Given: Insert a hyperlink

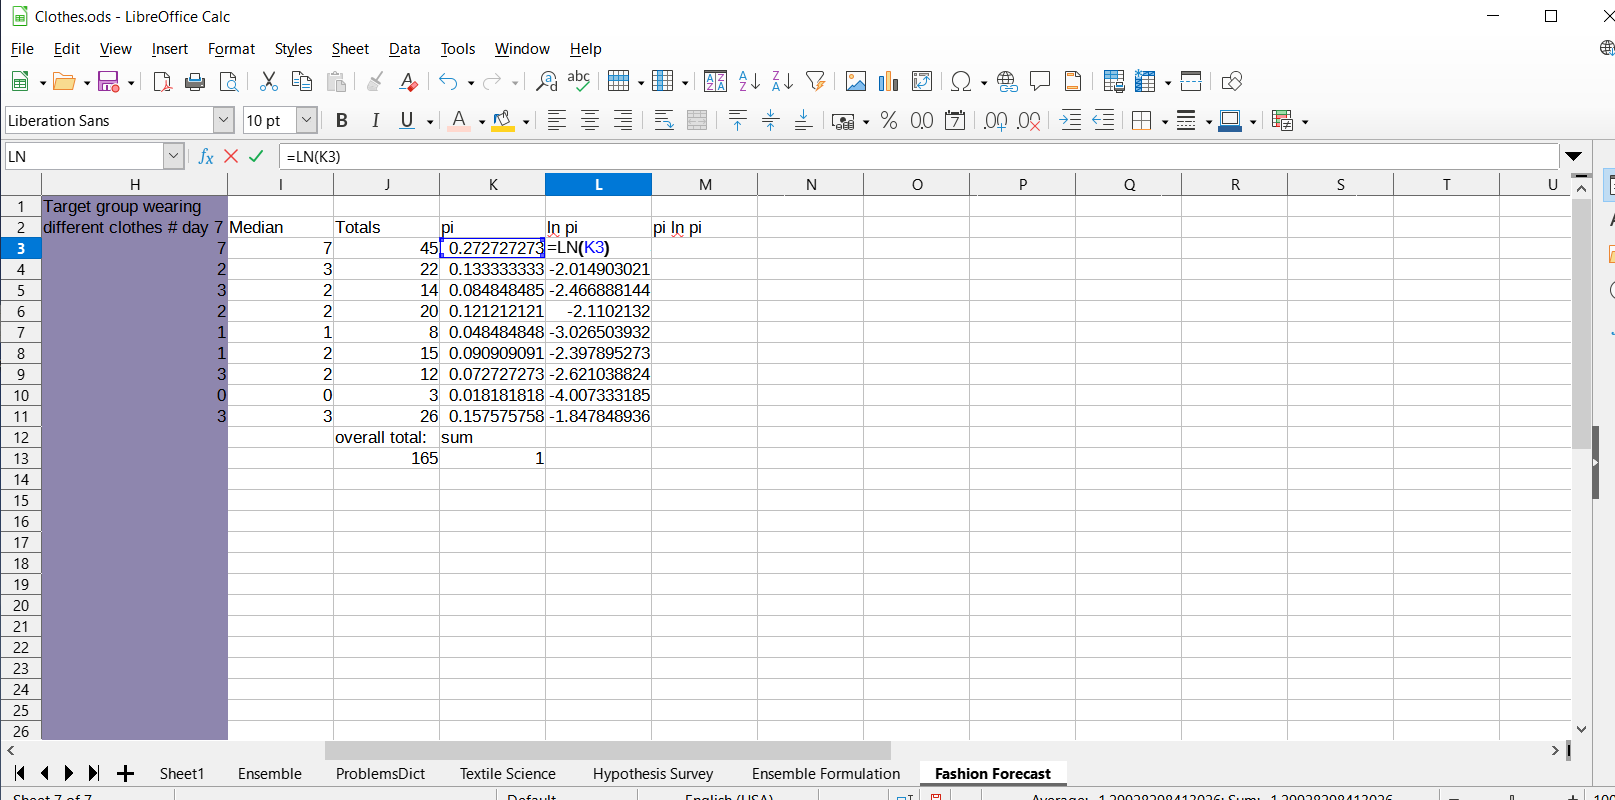Looking at the screenshot, I should 1007,82.
